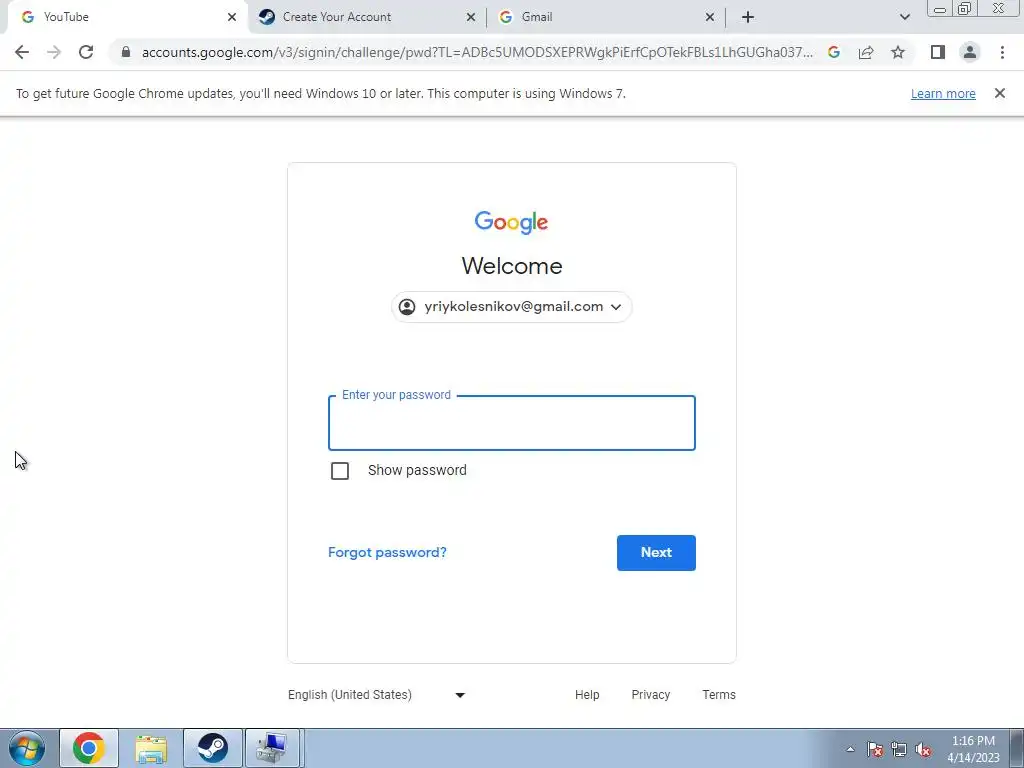Open the Terms link
Viewport: 1024px width, 768px height.
click(x=718, y=695)
